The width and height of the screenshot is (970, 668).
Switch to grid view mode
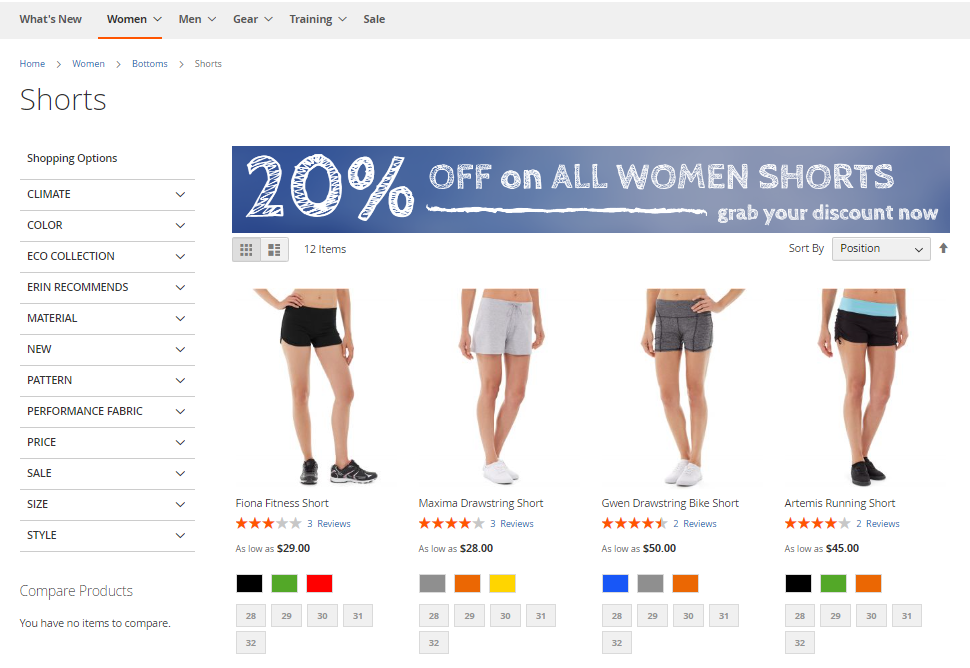coord(246,249)
